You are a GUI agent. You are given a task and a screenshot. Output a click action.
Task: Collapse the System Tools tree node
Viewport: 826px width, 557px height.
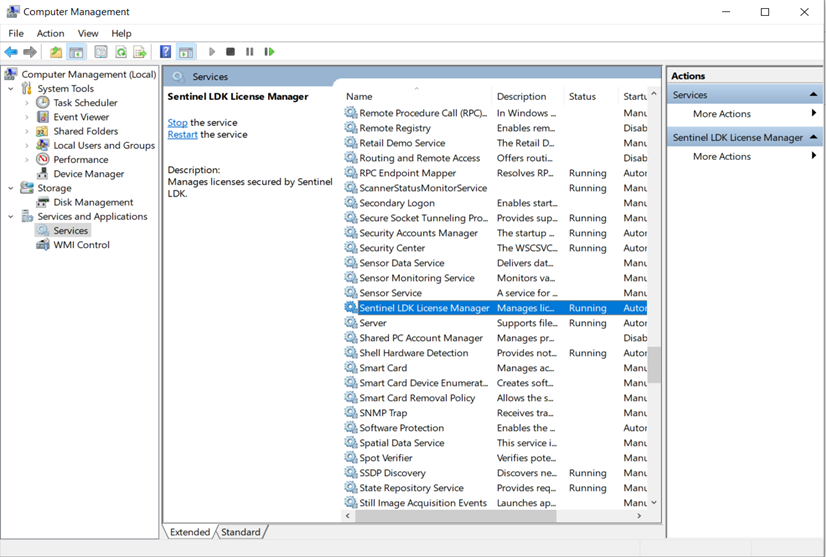[11, 89]
